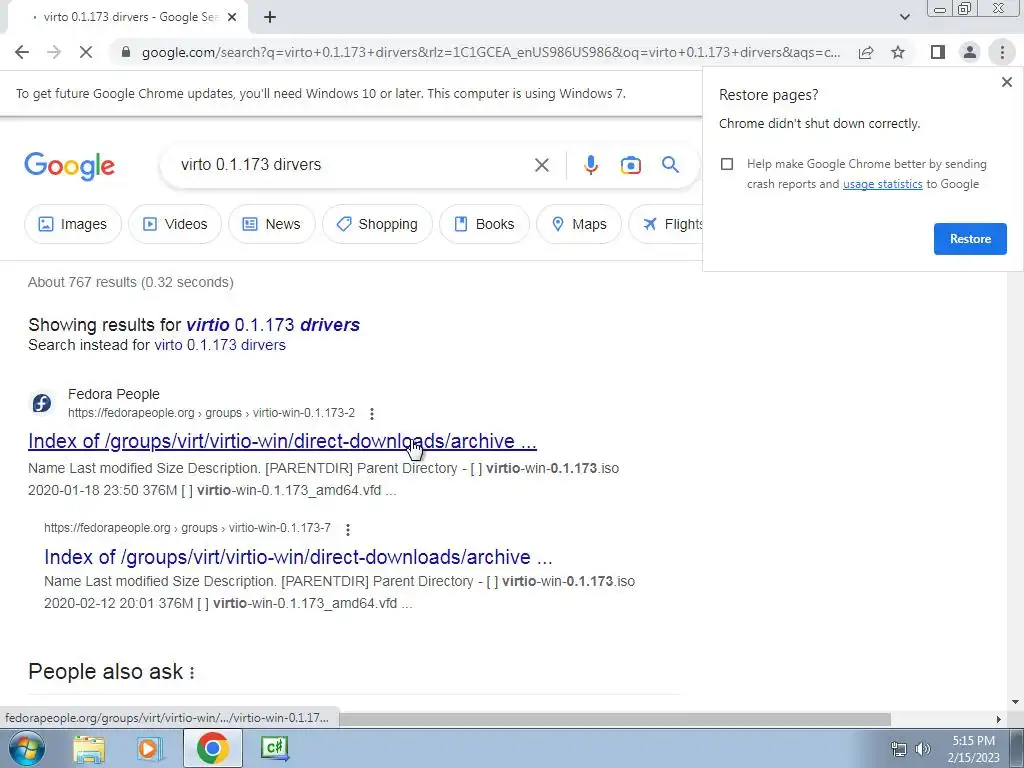This screenshot has height=768, width=1024.
Task: Click the volume speaker tray icon
Action: [923, 749]
